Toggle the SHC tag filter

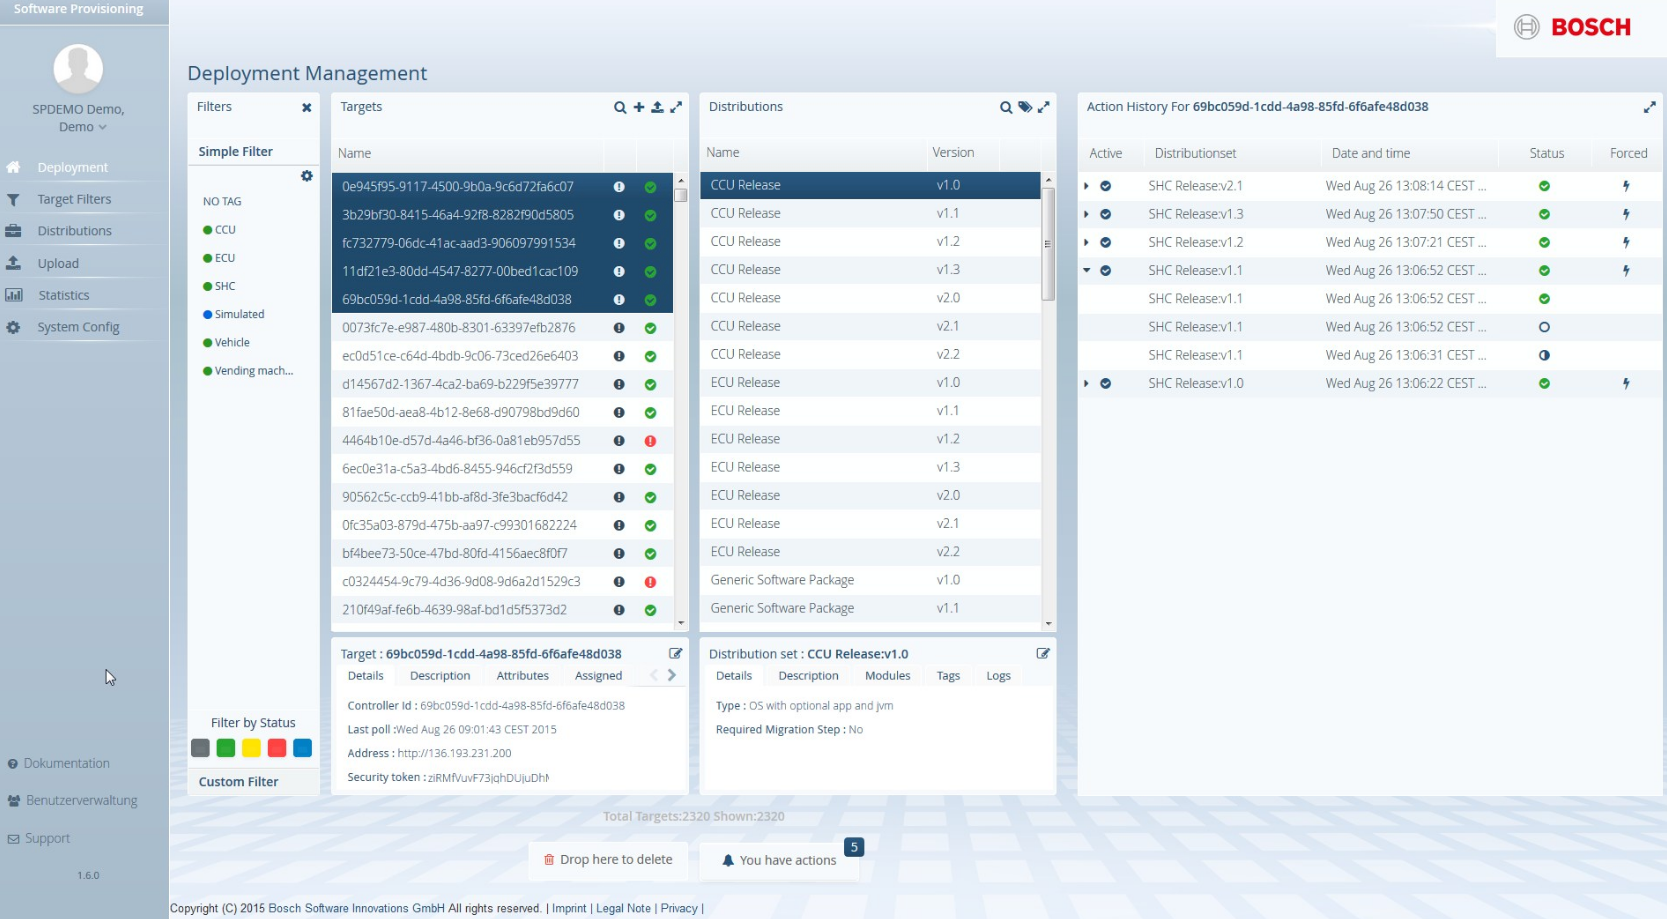[x=220, y=286]
